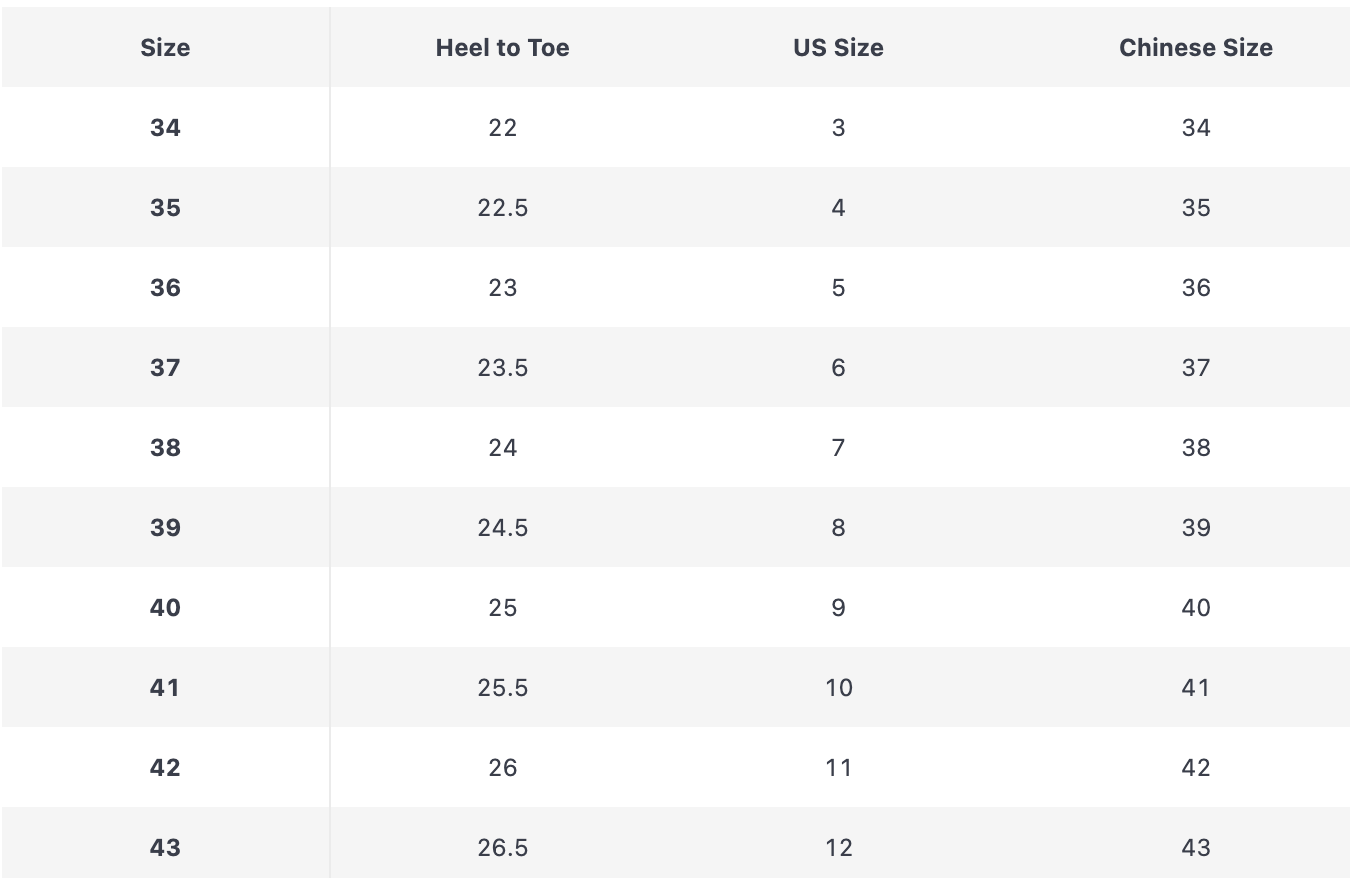Select bold size 38 row label
Viewport: 1350px width, 878px height.
point(165,447)
